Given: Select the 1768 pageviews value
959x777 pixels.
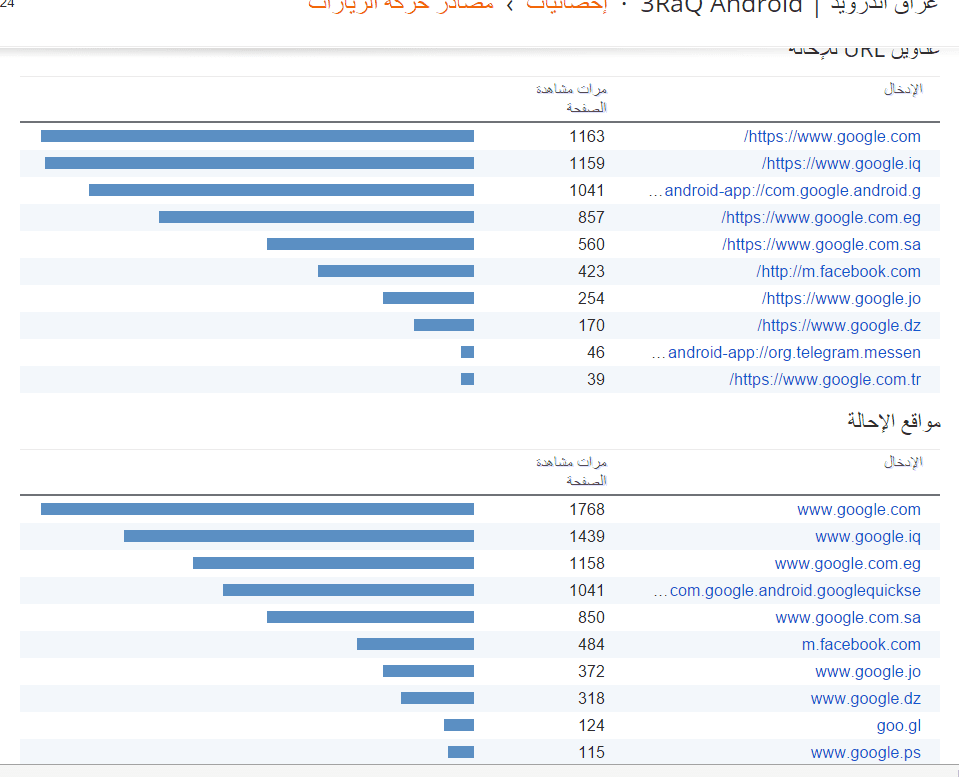Looking at the screenshot, I should [x=587, y=509].
